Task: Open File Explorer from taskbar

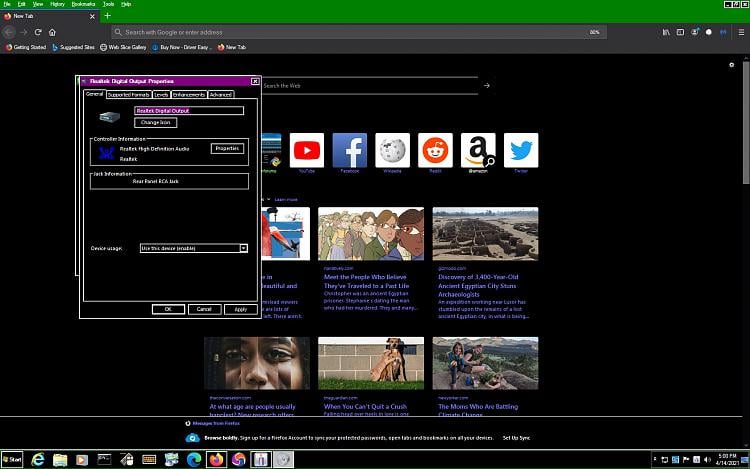Action: tap(60, 459)
